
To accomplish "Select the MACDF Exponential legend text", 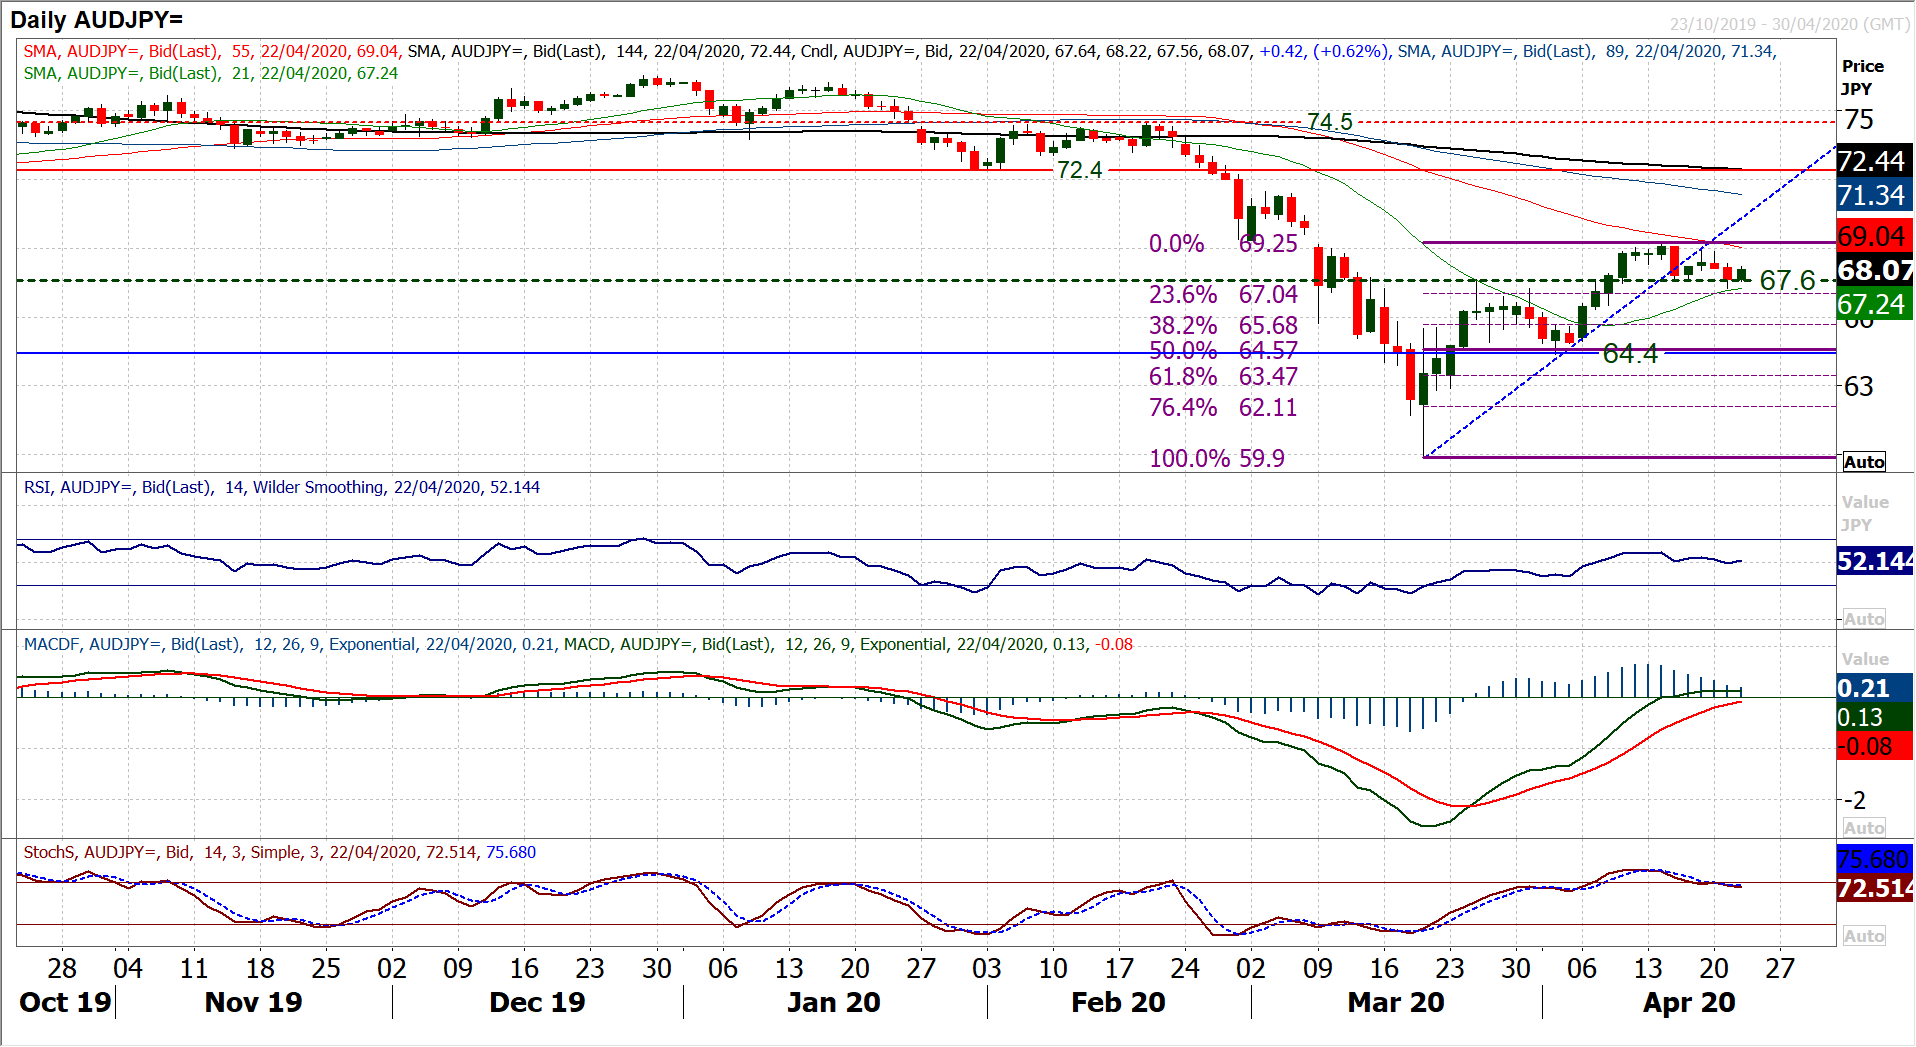I will pyautogui.click(x=291, y=644).
